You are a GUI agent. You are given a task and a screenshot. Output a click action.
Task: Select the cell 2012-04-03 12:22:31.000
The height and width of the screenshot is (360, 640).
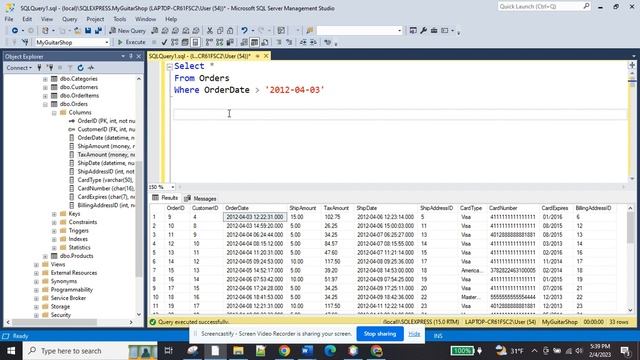click(255, 217)
